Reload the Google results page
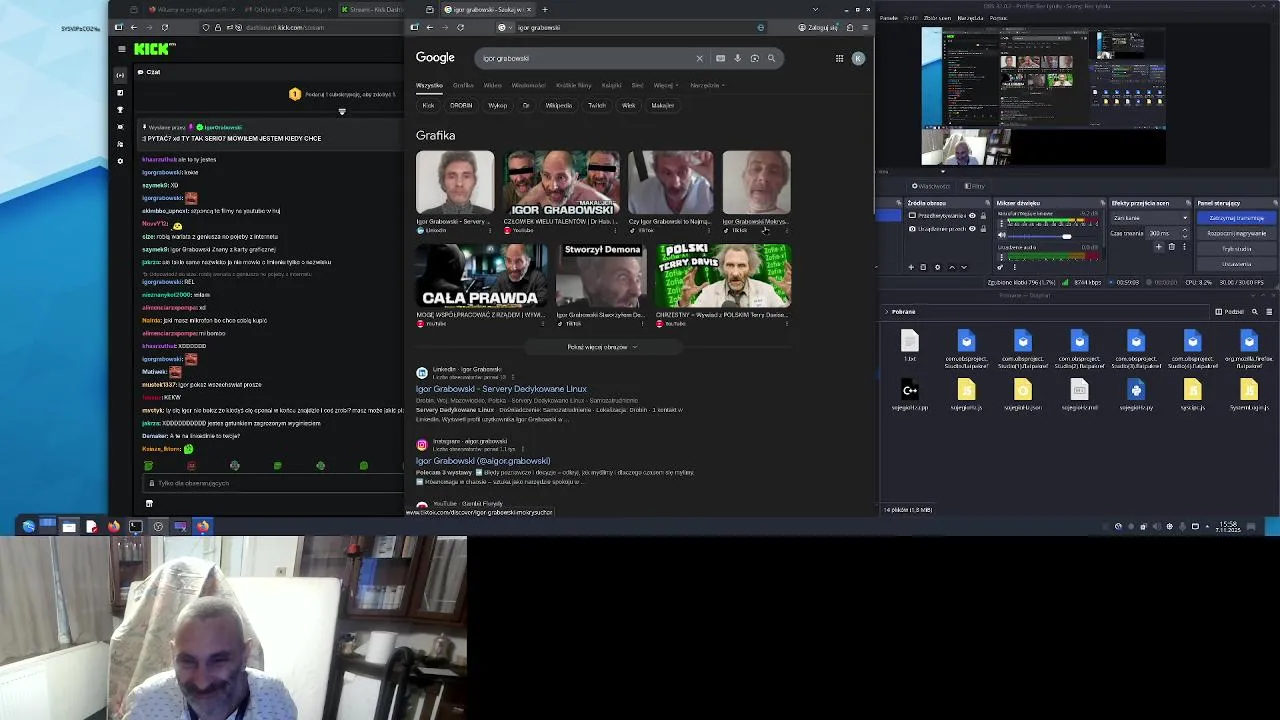This screenshot has width=1280, height=720. point(460,27)
